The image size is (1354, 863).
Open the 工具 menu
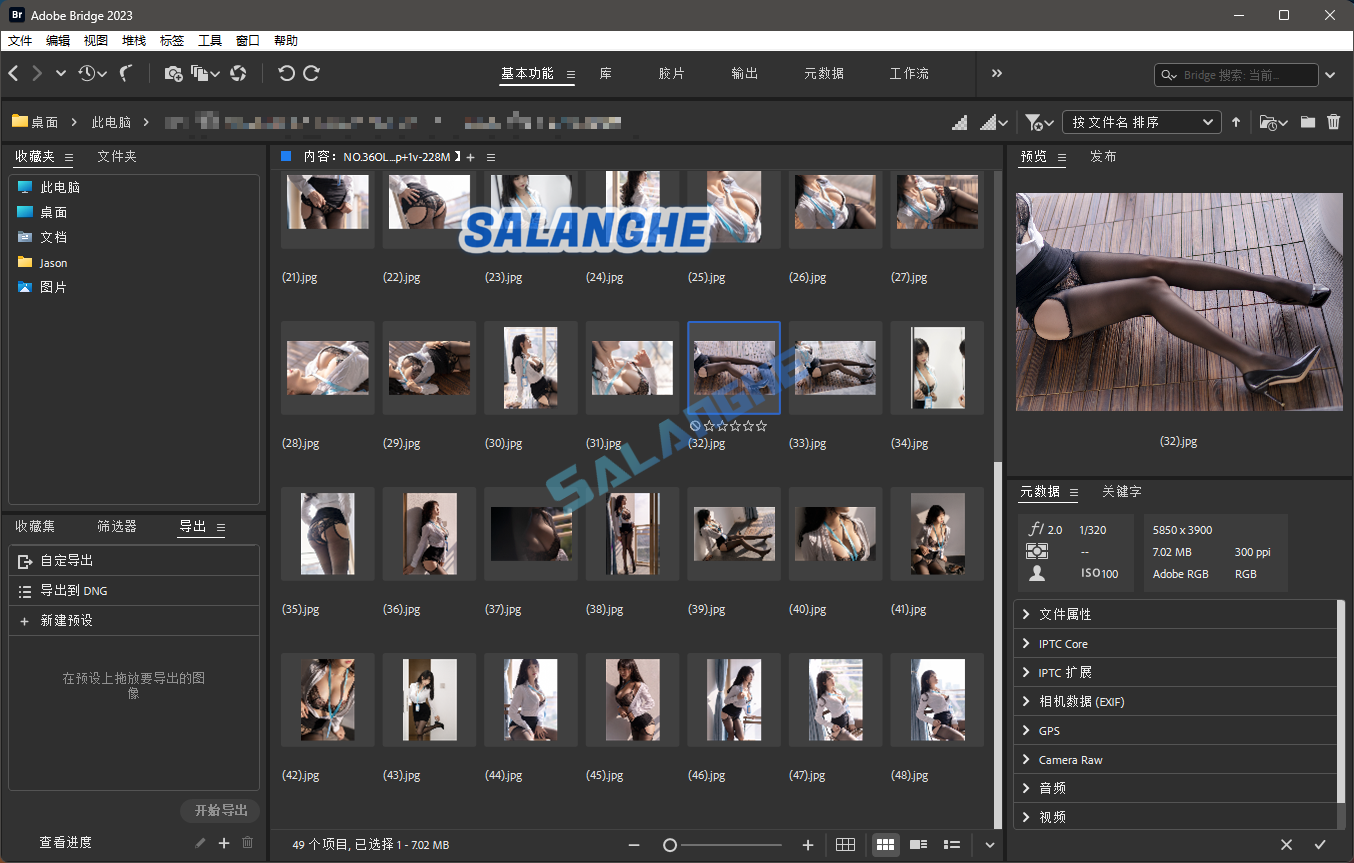coord(210,41)
